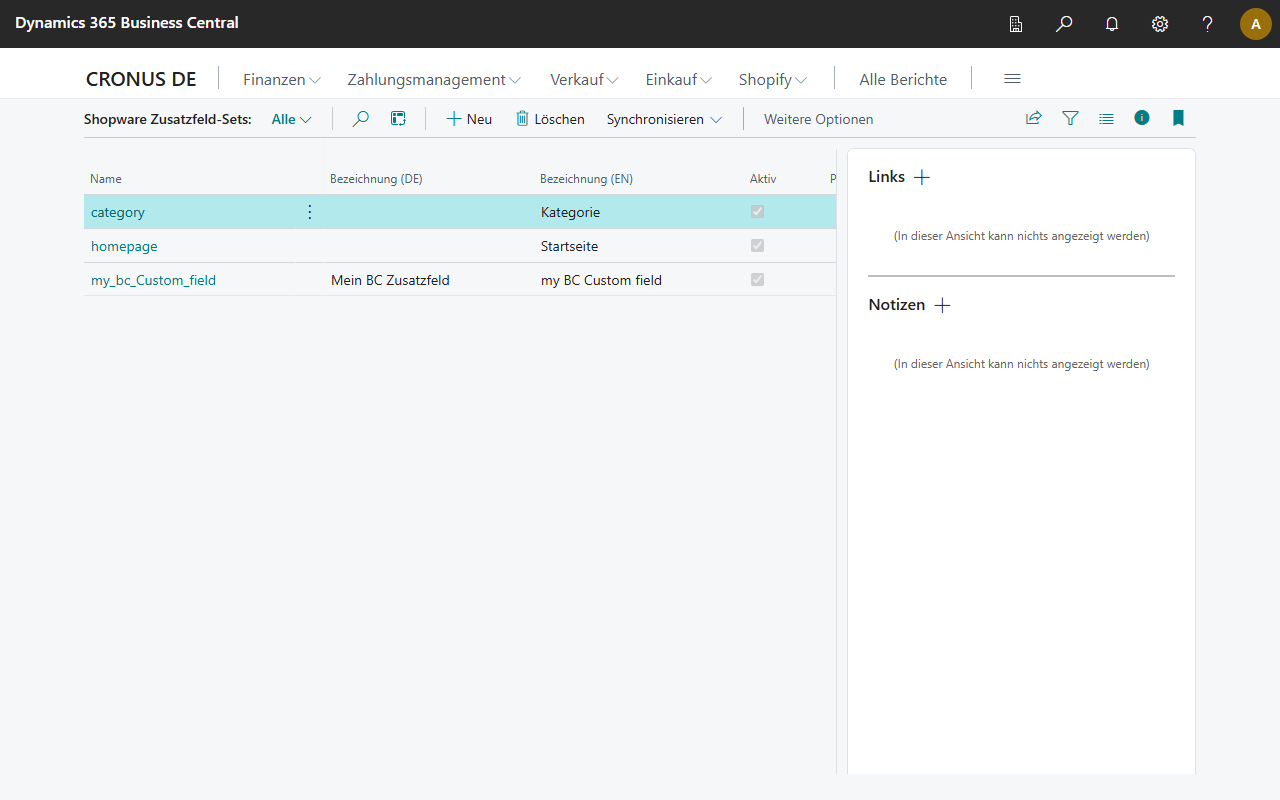Open the Shopify navigation menu

pyautogui.click(x=772, y=79)
